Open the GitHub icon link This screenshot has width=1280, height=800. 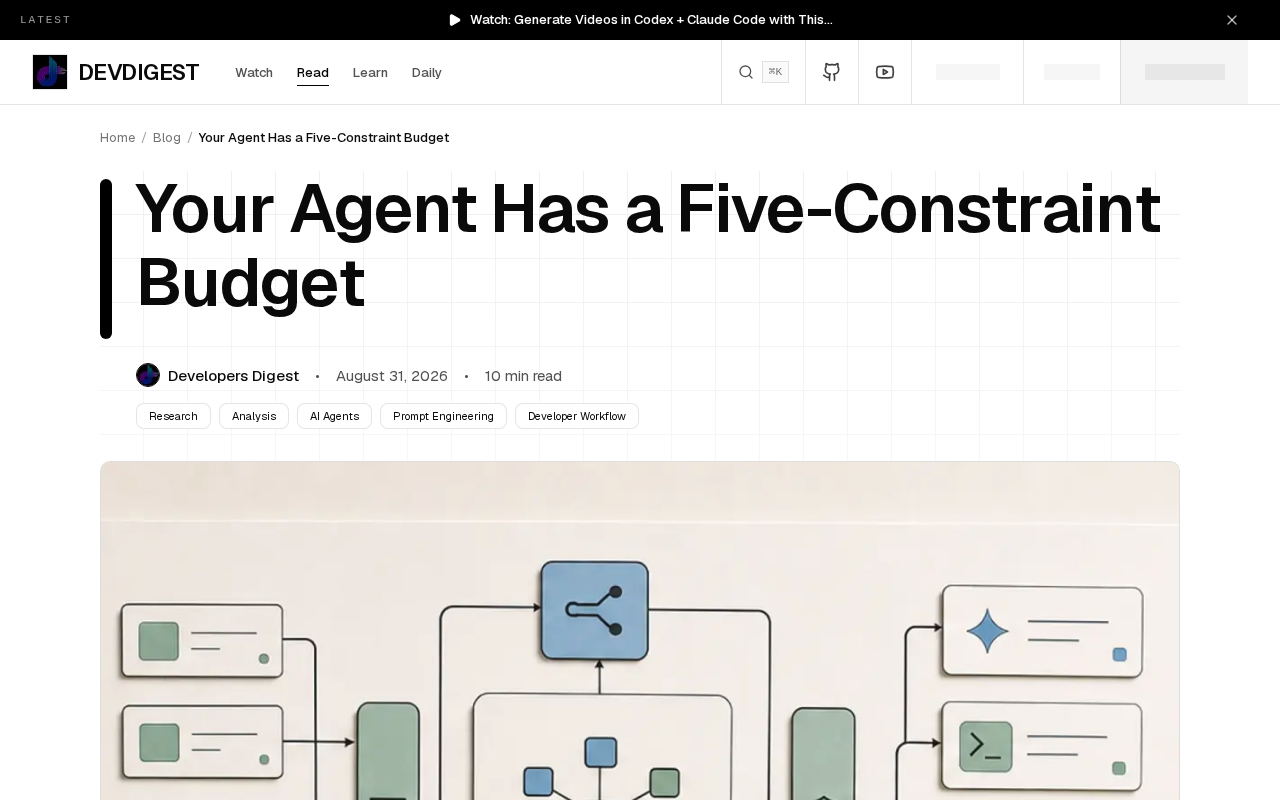coord(832,72)
